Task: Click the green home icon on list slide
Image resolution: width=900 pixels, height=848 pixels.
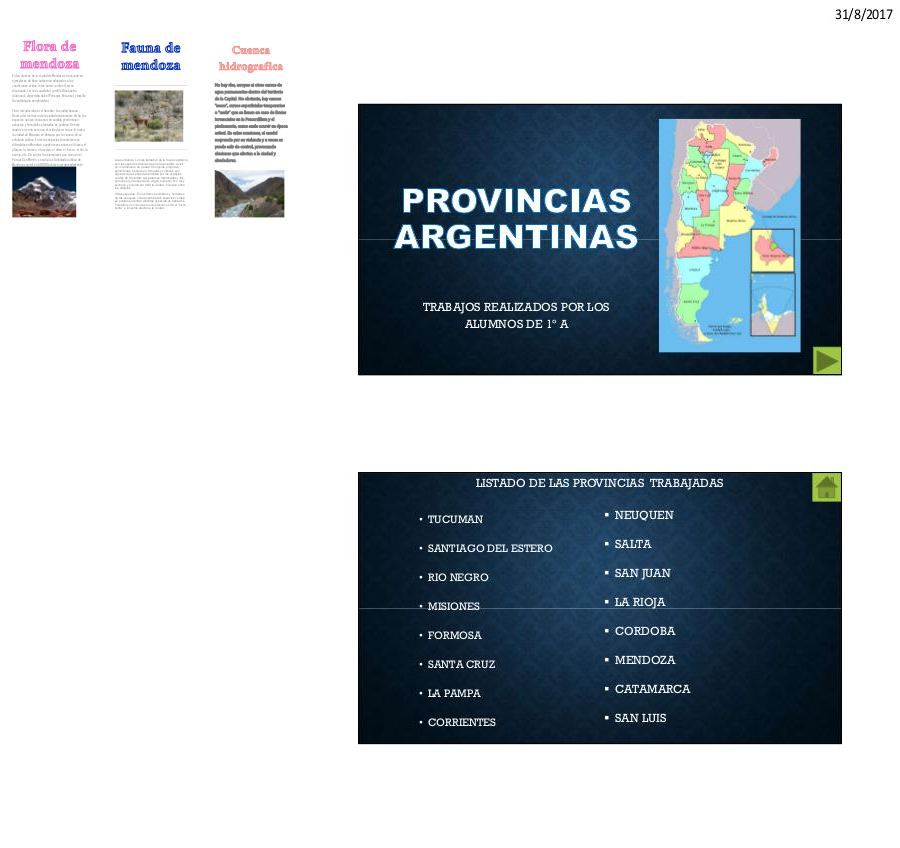Action: pyautogui.click(x=826, y=487)
